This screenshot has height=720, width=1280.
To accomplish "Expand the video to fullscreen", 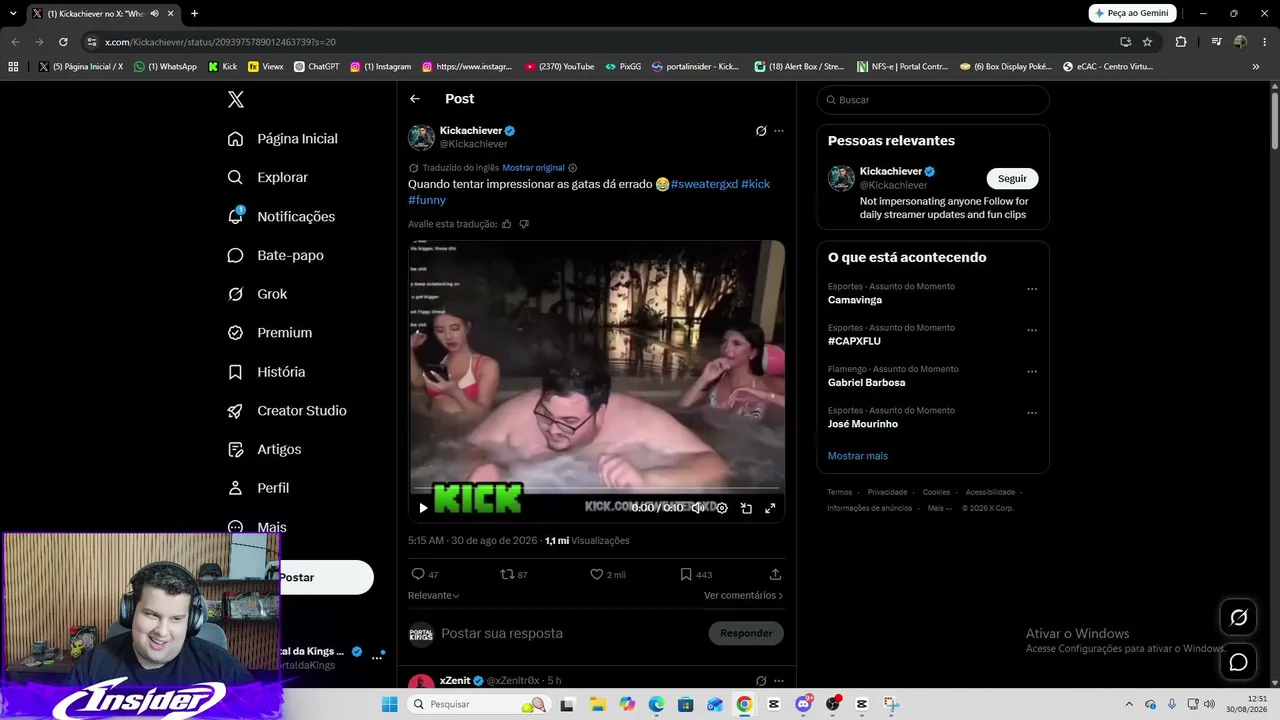I will tap(770, 508).
